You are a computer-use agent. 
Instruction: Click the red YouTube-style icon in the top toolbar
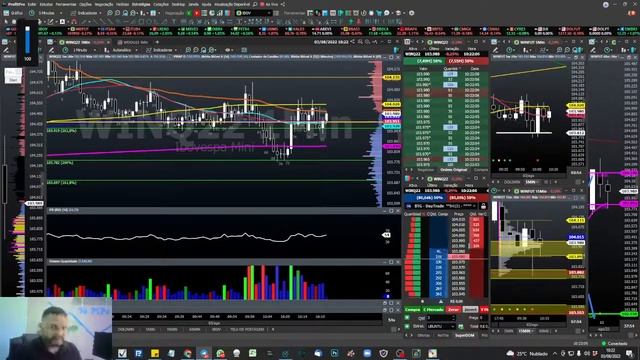(x=197, y=13)
